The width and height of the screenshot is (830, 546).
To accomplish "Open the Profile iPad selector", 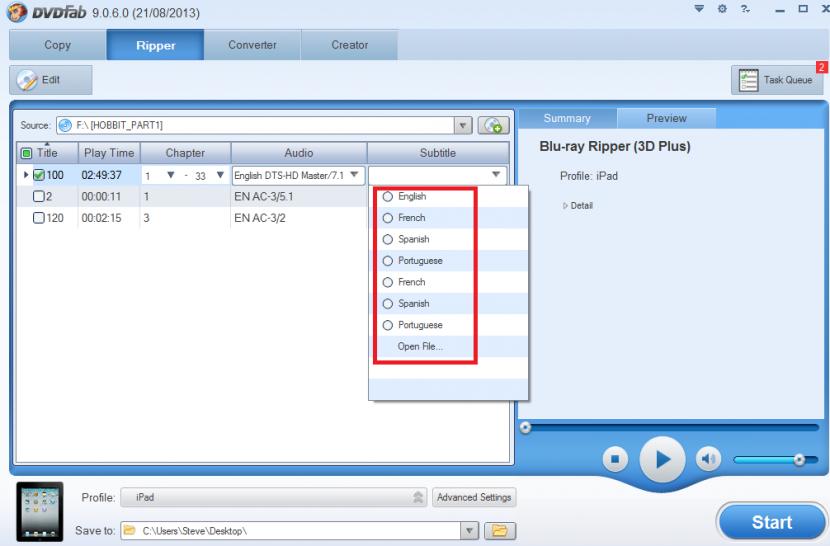I will (273, 497).
